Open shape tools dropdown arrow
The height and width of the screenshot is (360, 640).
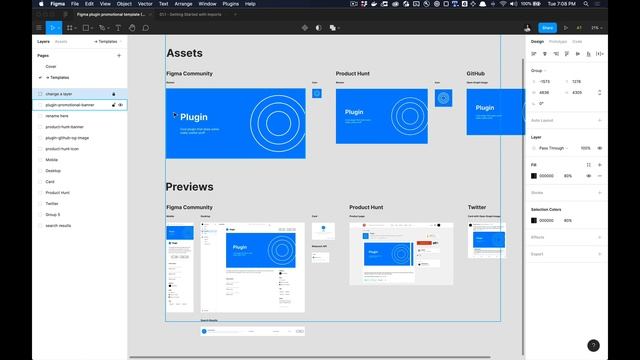pyautogui.click(x=92, y=28)
